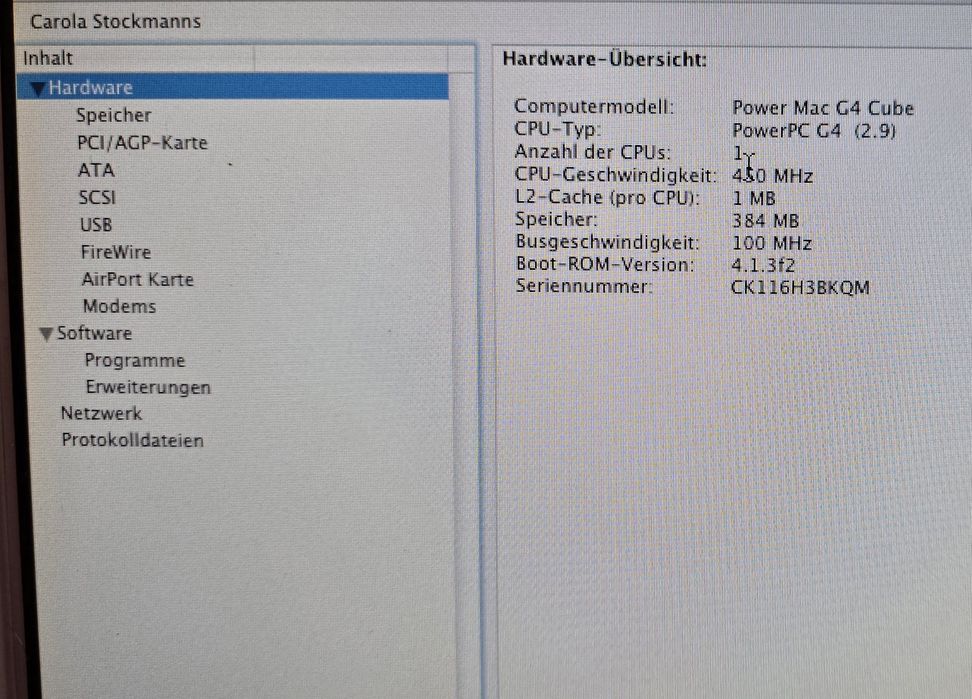Click the 100 MHz bus speed value
Screen dimensions: 972x699
(x=772, y=243)
